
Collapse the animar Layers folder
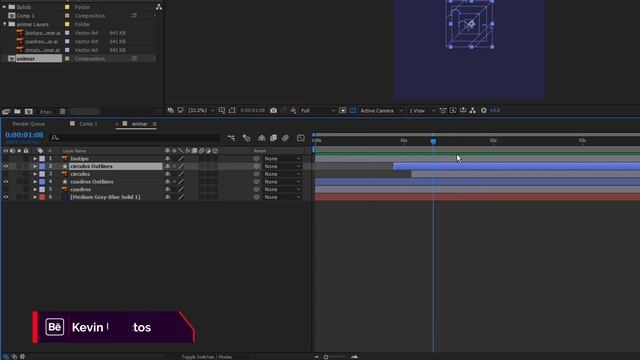point(4,24)
